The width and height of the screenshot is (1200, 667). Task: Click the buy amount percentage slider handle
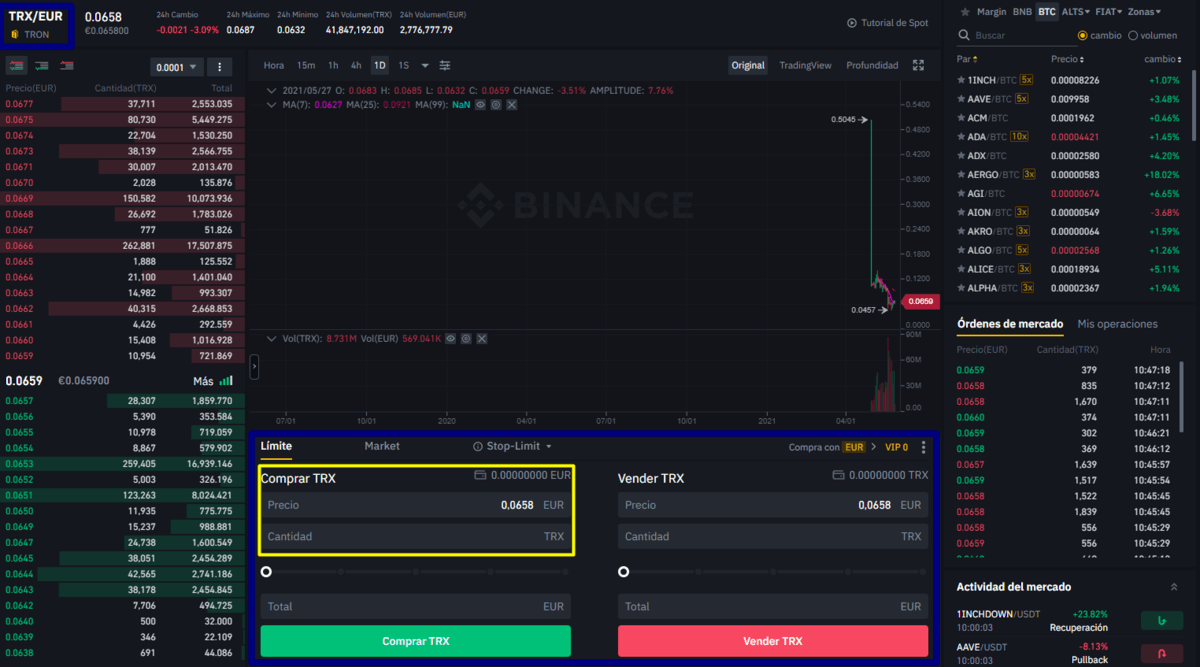tap(266, 572)
